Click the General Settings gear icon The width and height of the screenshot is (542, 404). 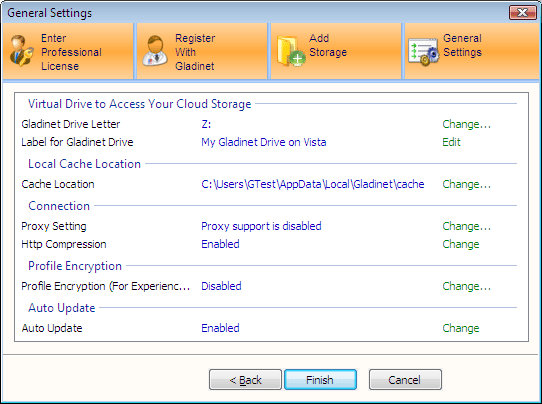tap(423, 51)
